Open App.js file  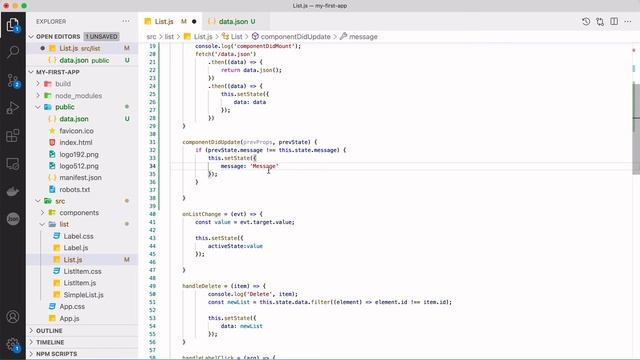69,318
